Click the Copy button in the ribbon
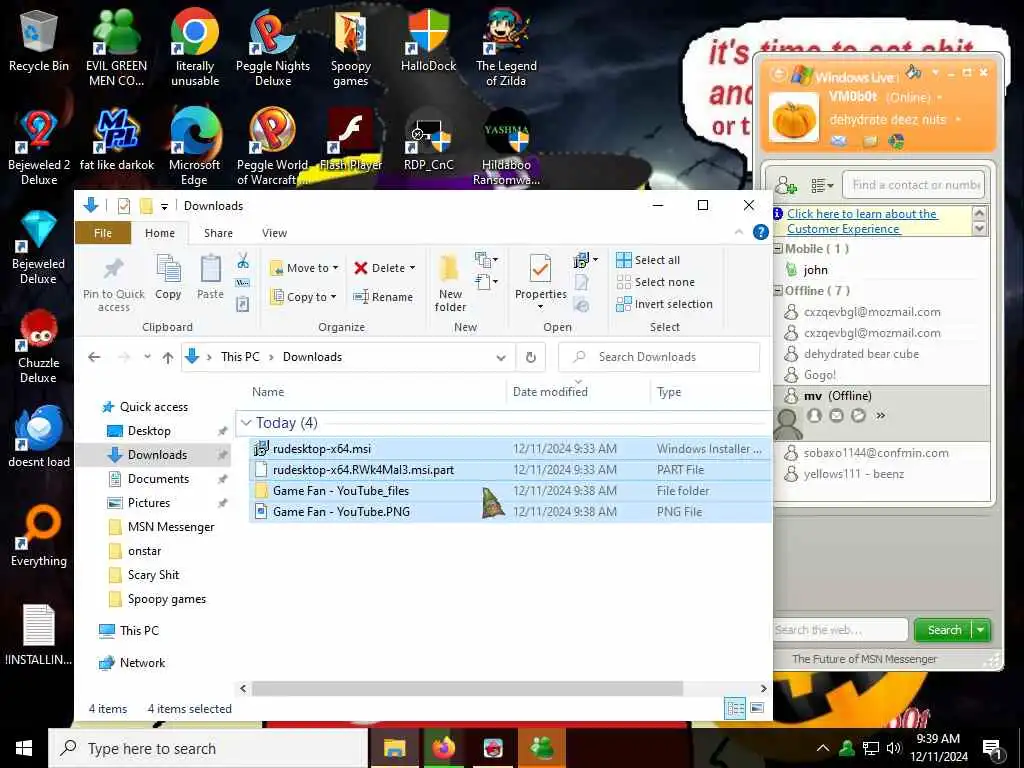This screenshot has height=768, width=1024. click(168, 277)
